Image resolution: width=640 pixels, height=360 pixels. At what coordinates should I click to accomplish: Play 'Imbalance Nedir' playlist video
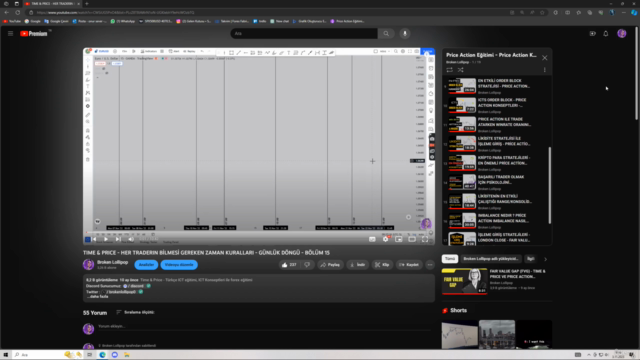tap(496, 220)
